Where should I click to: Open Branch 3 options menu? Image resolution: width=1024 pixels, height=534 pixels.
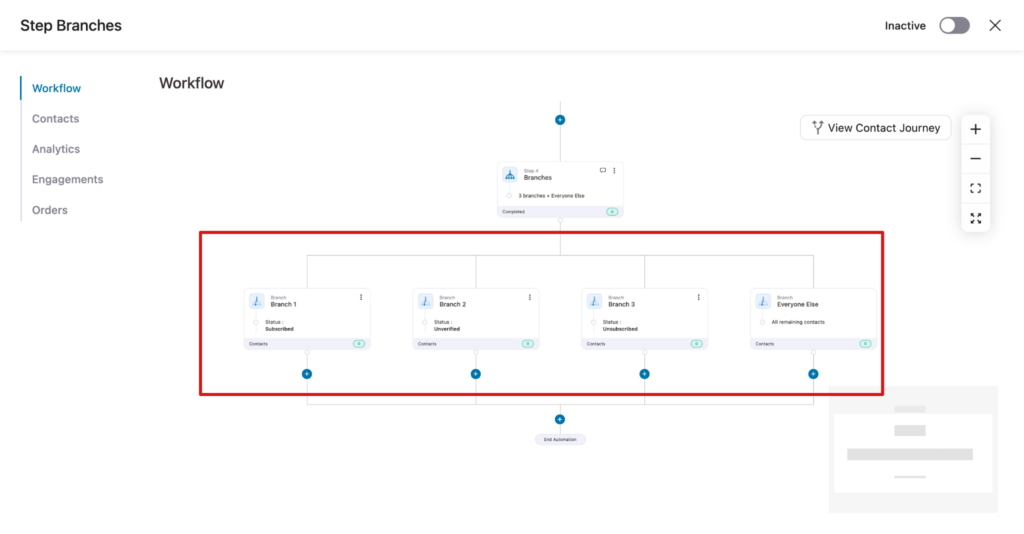(698, 297)
